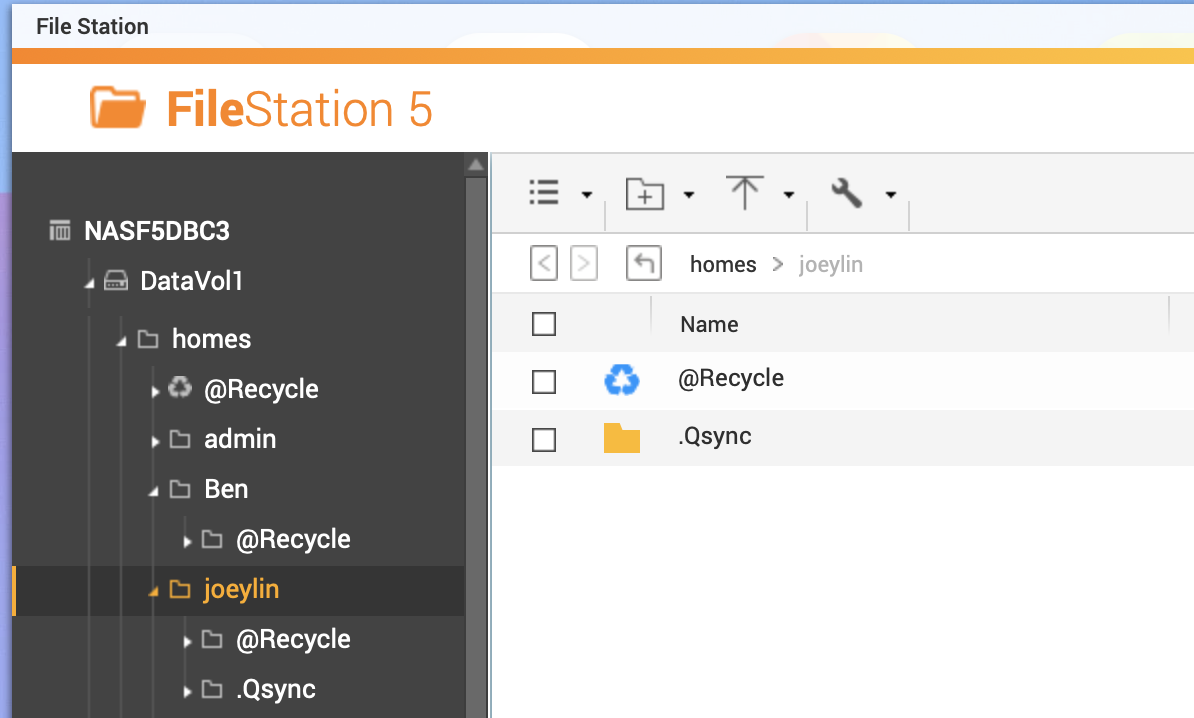1194x718 pixels.
Task: Collapse the homes folder in the tree
Action: pos(123,339)
